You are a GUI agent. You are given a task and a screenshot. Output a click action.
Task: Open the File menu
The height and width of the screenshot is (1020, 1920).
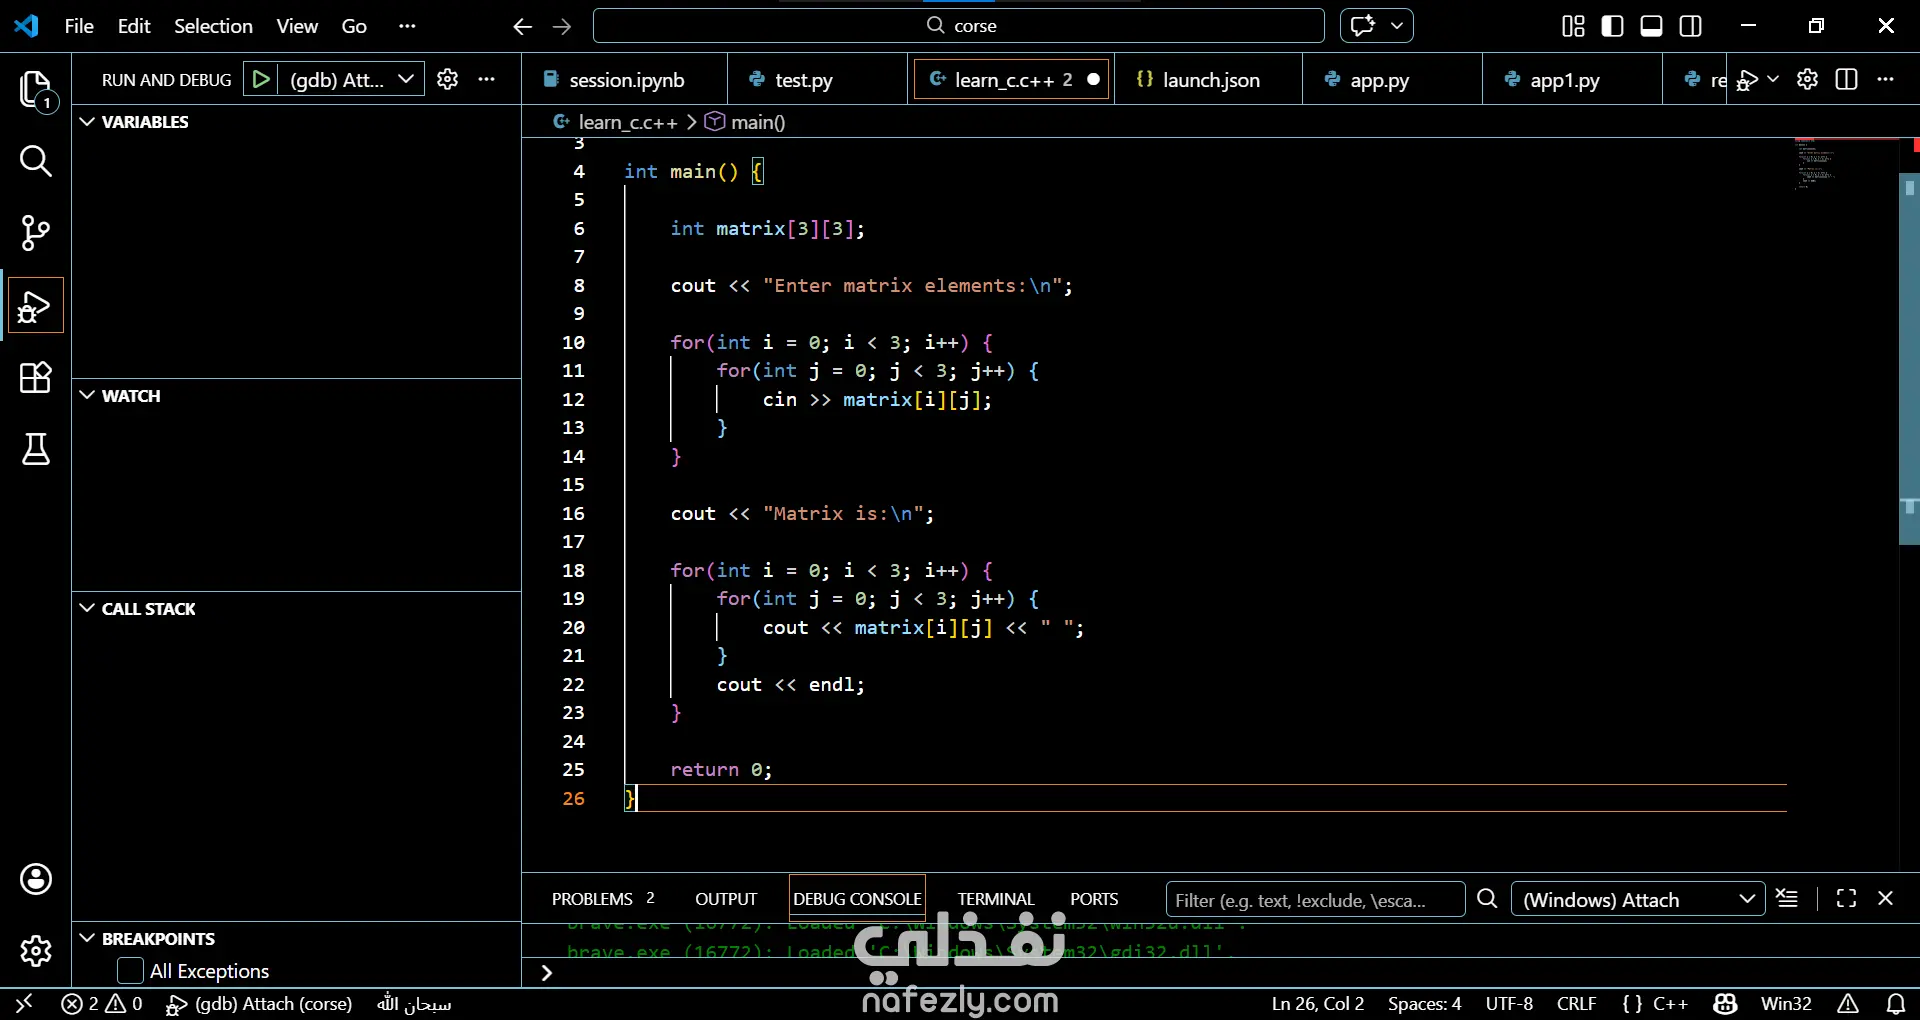tap(79, 26)
